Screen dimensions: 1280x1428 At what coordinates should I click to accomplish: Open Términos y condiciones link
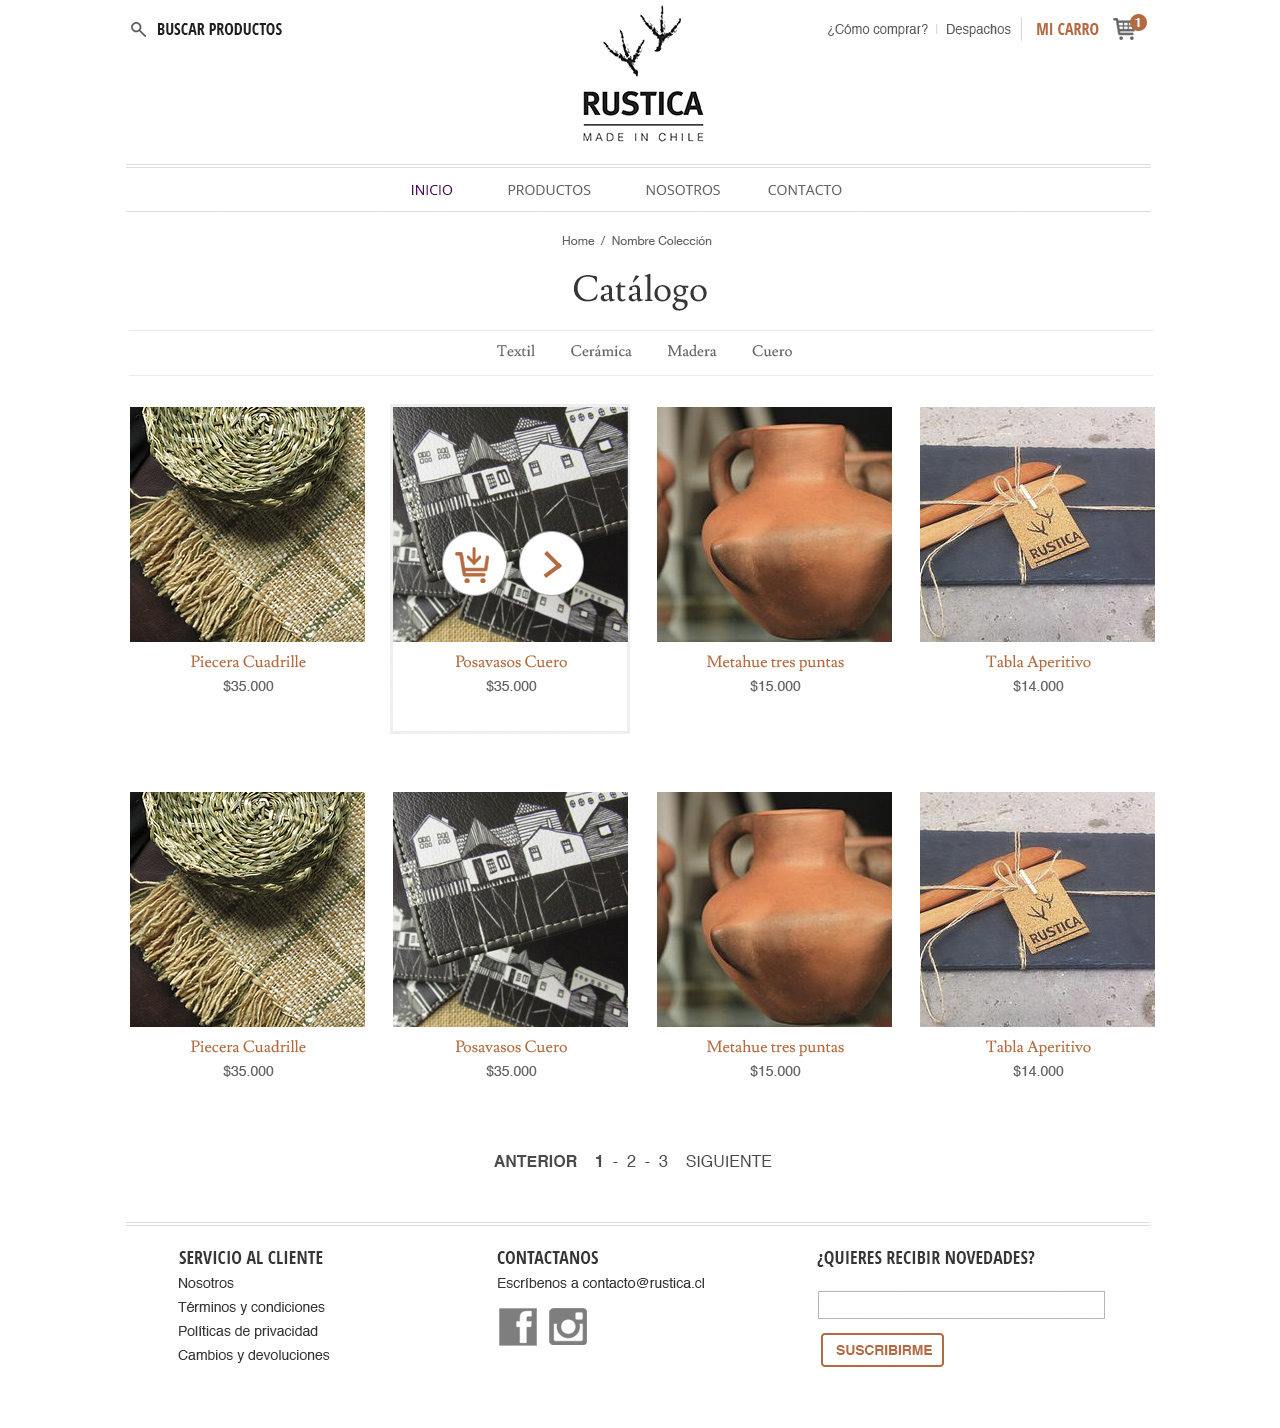pyautogui.click(x=251, y=1307)
